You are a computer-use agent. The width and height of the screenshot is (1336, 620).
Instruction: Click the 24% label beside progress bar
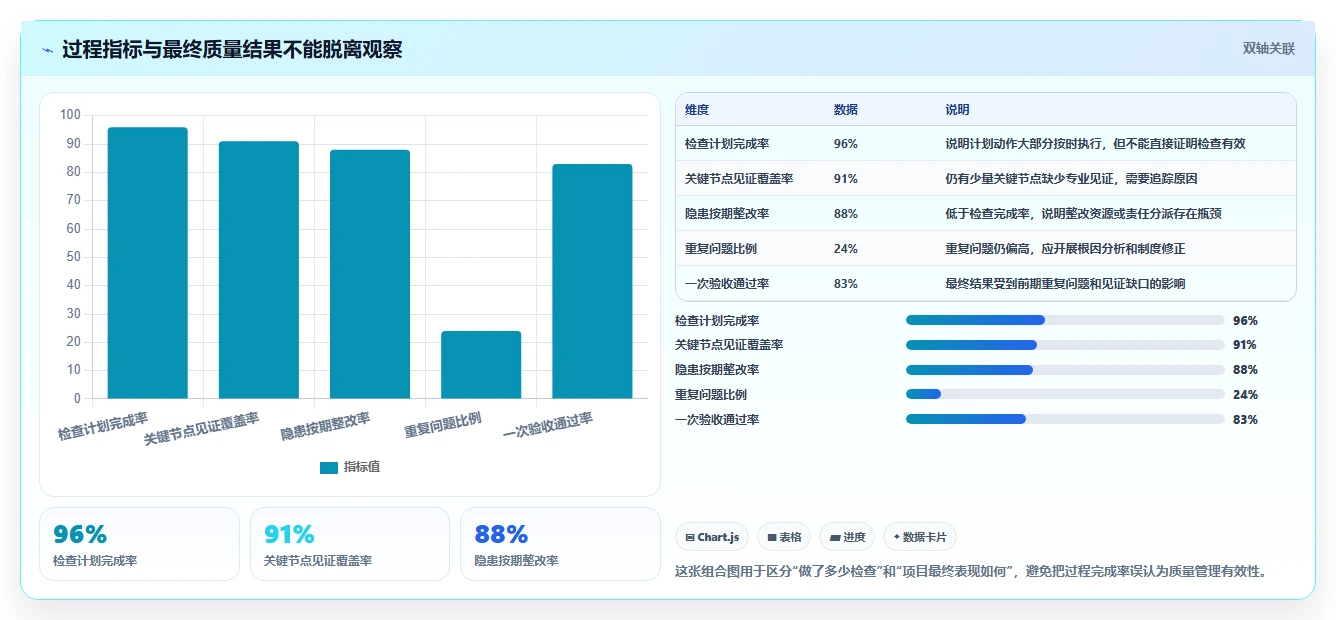coord(1245,394)
